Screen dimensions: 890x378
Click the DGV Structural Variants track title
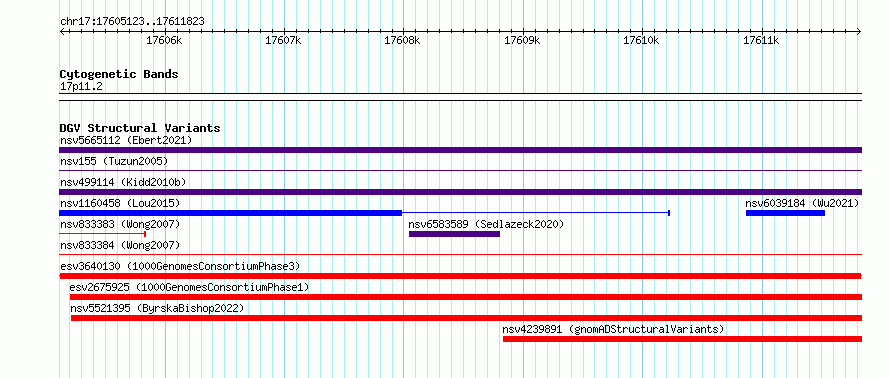[x=140, y=128]
